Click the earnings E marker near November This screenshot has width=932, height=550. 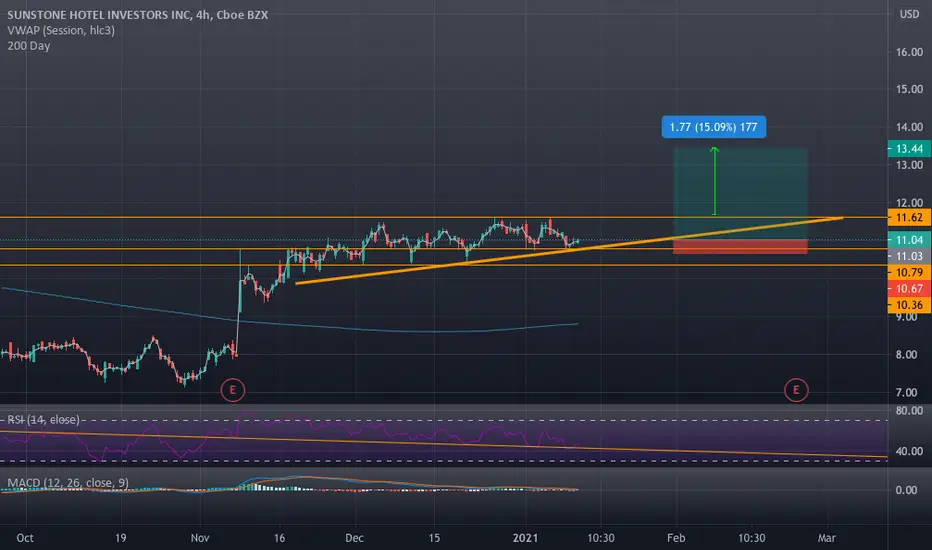[232, 390]
